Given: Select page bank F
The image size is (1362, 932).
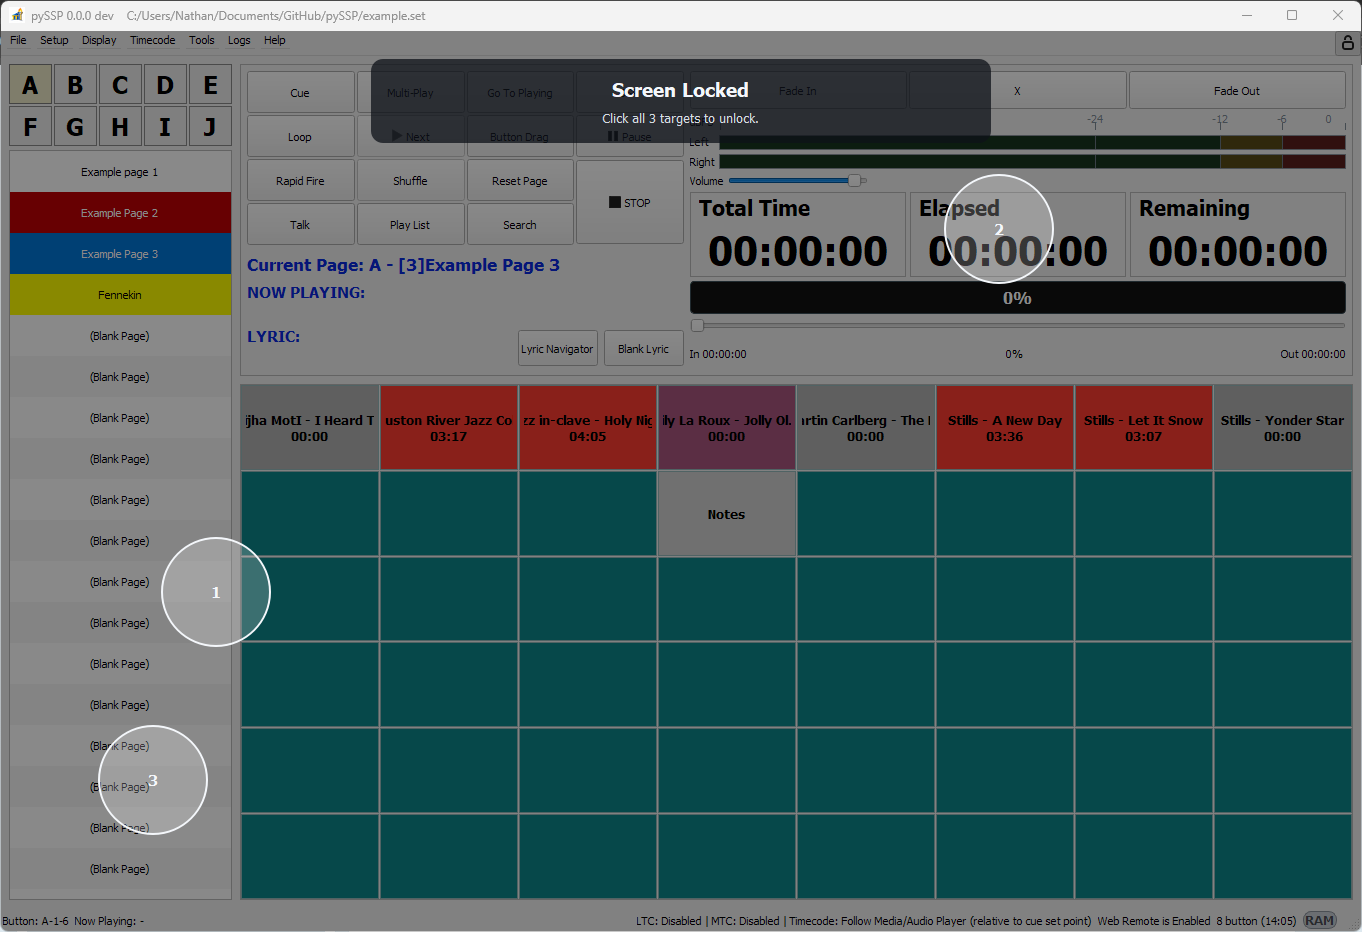Looking at the screenshot, I should [x=30, y=126].
